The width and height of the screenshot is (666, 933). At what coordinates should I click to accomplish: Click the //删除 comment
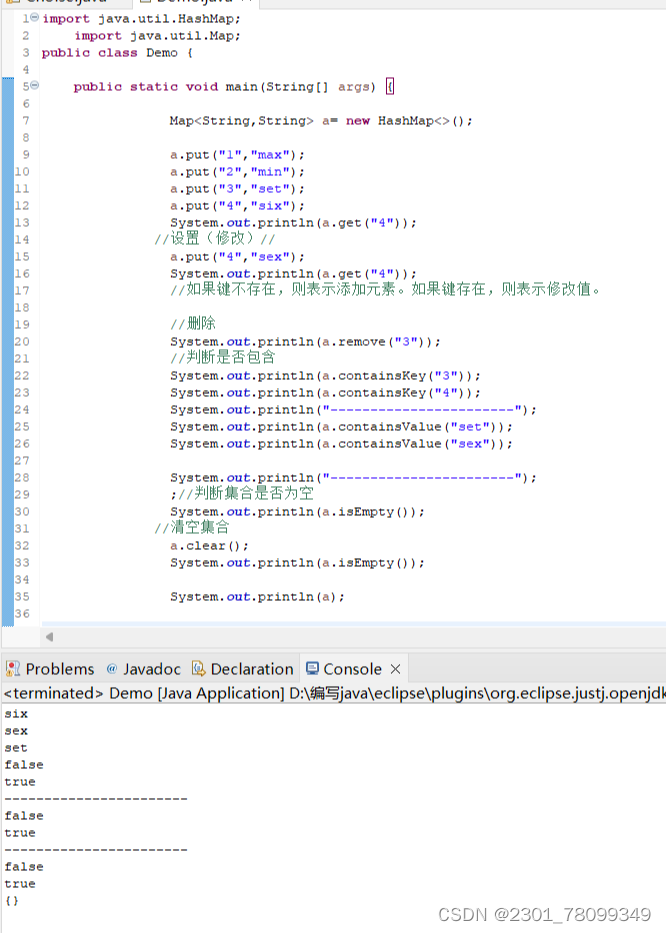(193, 324)
